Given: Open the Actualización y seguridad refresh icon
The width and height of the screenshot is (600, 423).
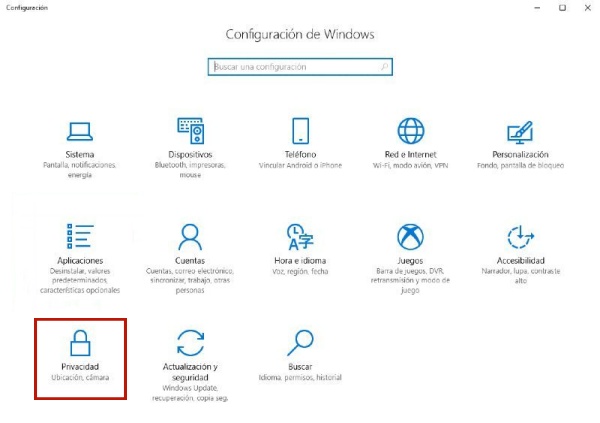Looking at the screenshot, I should pyautogui.click(x=190, y=343).
